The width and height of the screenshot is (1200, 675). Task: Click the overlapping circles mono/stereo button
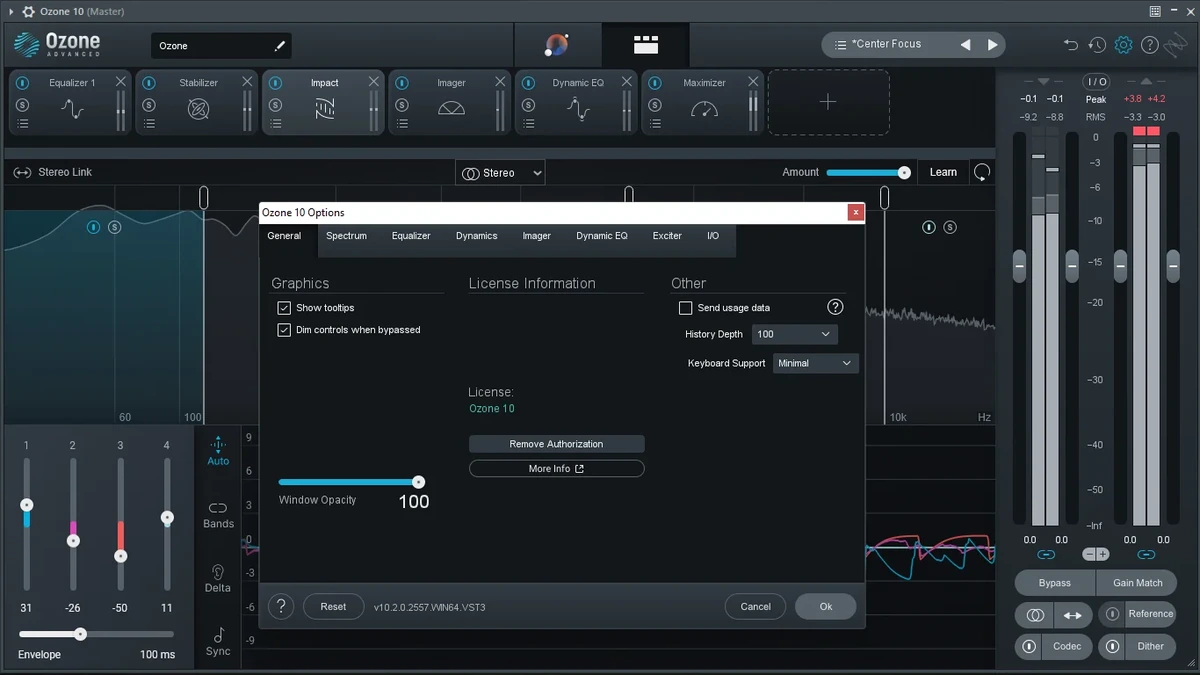[1035, 615]
